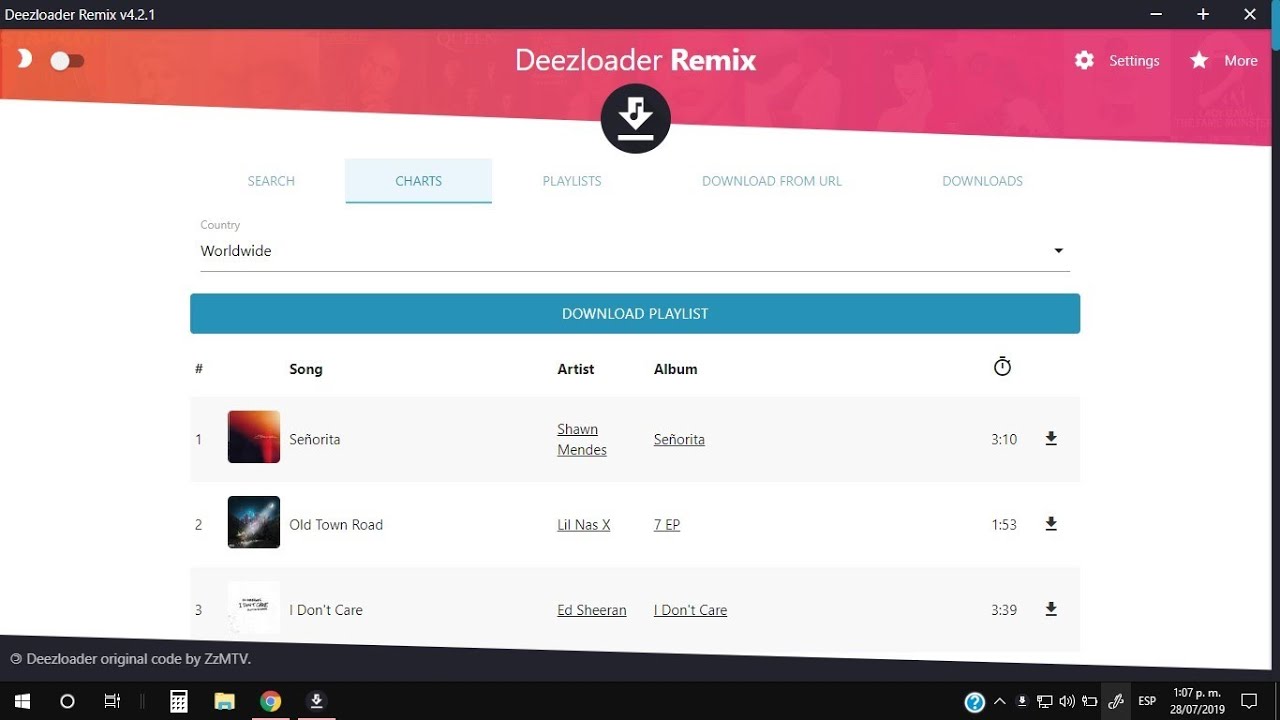Click the Señorita song title
This screenshot has width=1280, height=720.
pyautogui.click(x=315, y=439)
